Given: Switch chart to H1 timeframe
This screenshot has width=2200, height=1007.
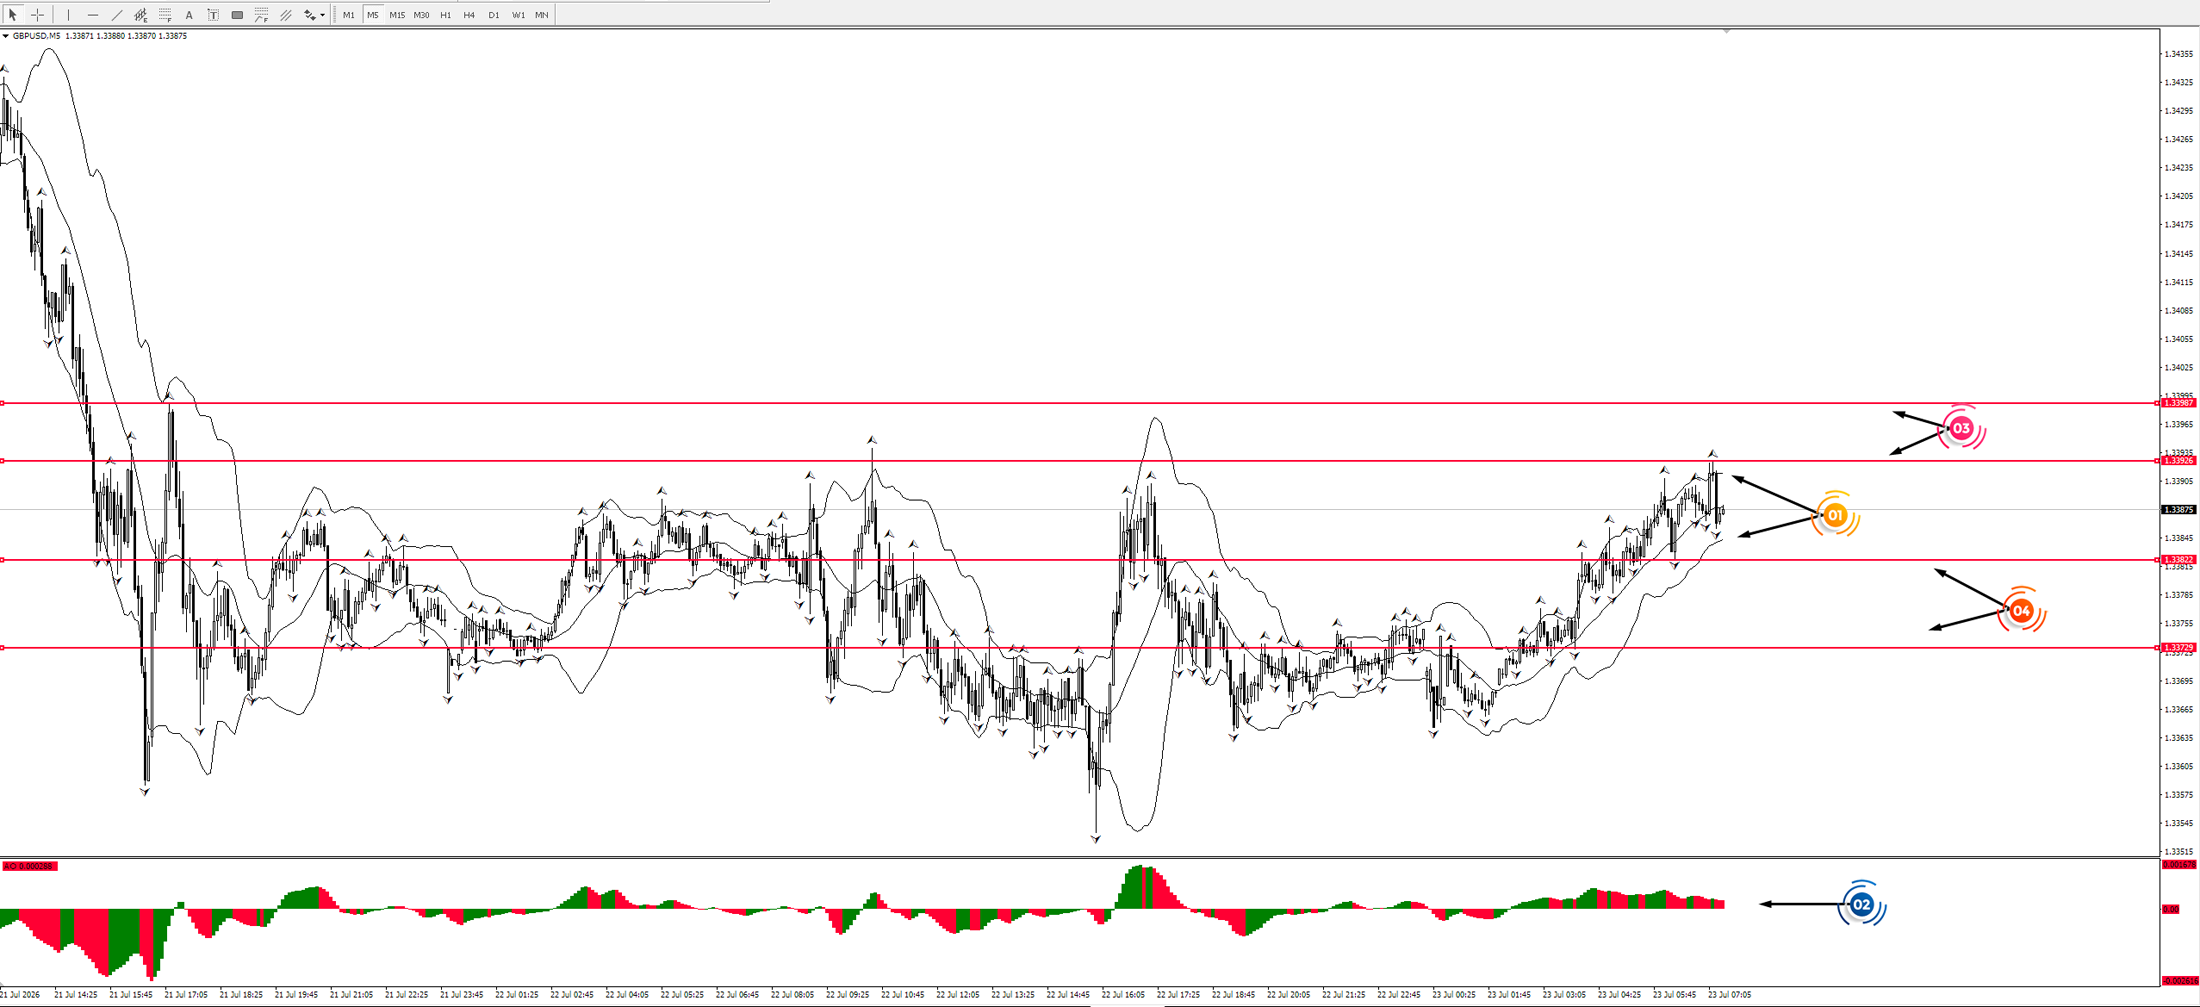Looking at the screenshot, I should pos(445,15).
